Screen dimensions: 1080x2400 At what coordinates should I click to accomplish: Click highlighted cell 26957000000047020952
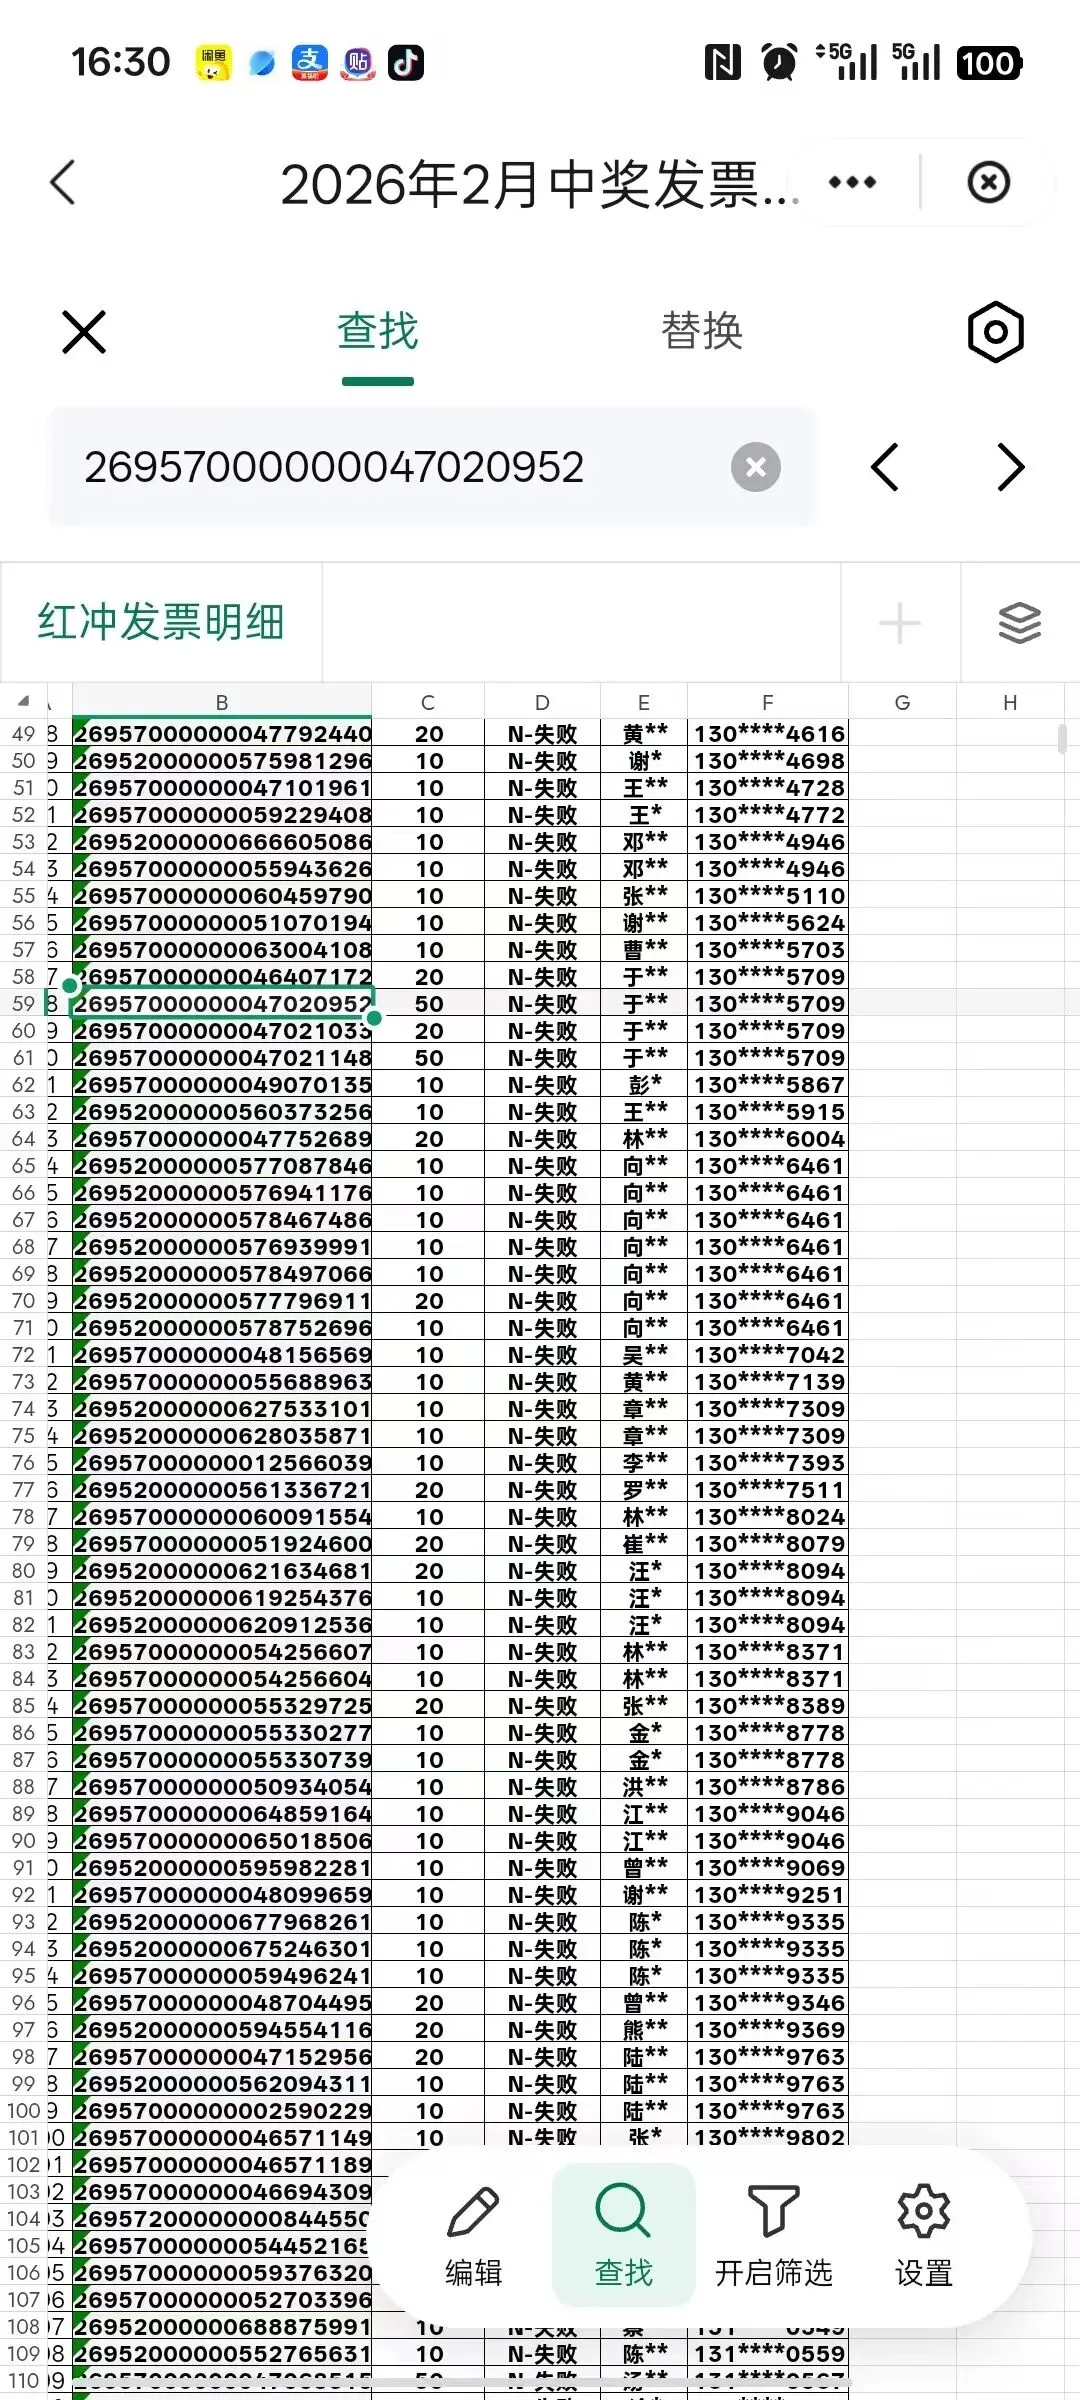222,1003
